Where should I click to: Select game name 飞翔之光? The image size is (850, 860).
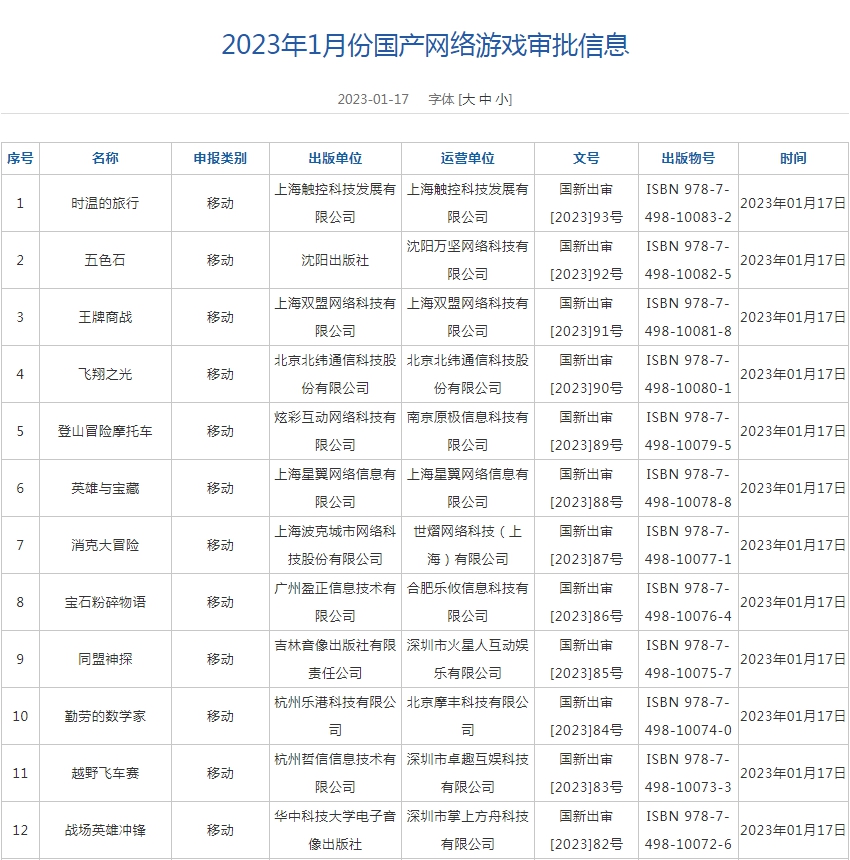point(105,375)
